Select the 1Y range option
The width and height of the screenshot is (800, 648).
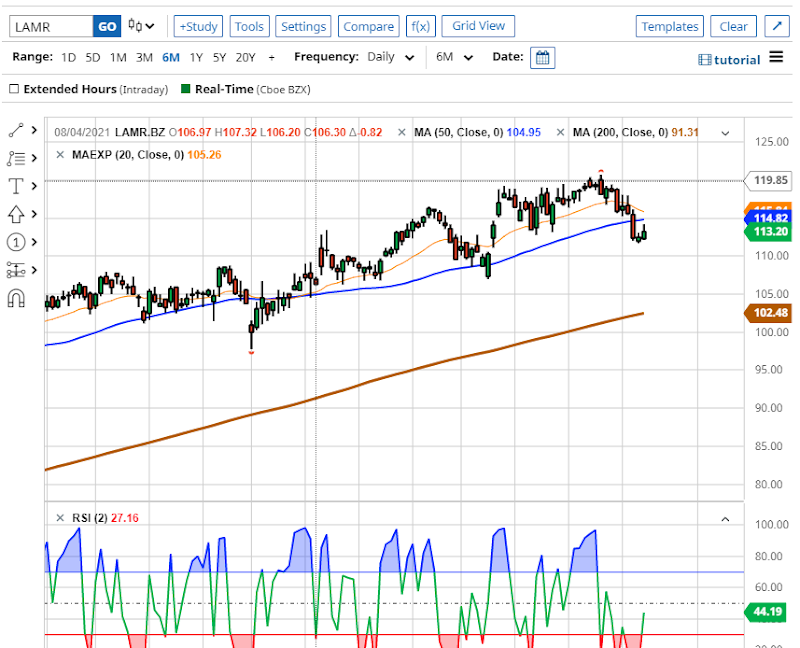coord(196,58)
